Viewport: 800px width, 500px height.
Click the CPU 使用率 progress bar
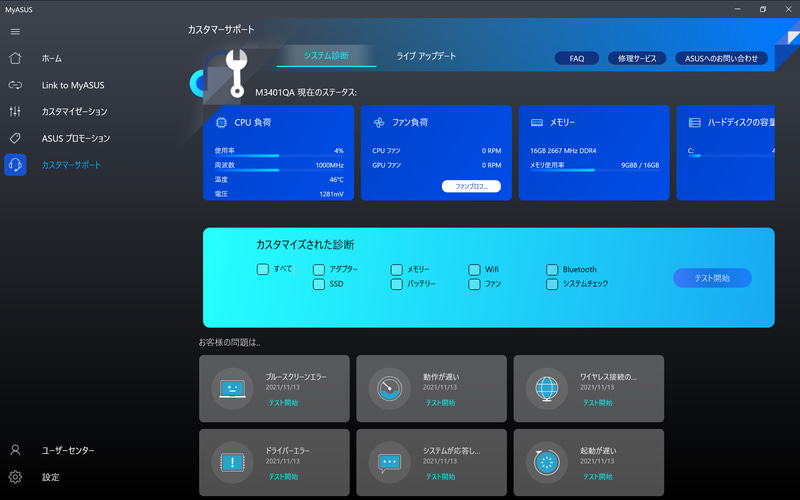(279, 155)
